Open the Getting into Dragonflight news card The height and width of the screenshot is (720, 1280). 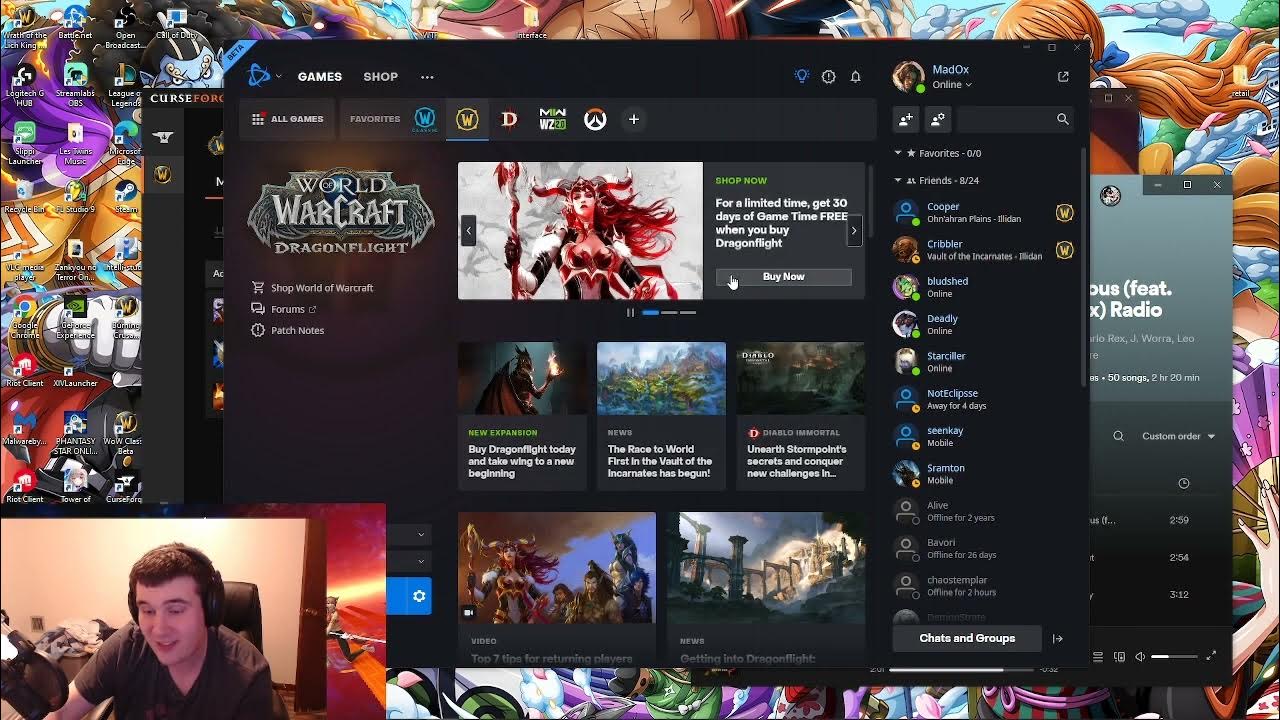(766, 589)
